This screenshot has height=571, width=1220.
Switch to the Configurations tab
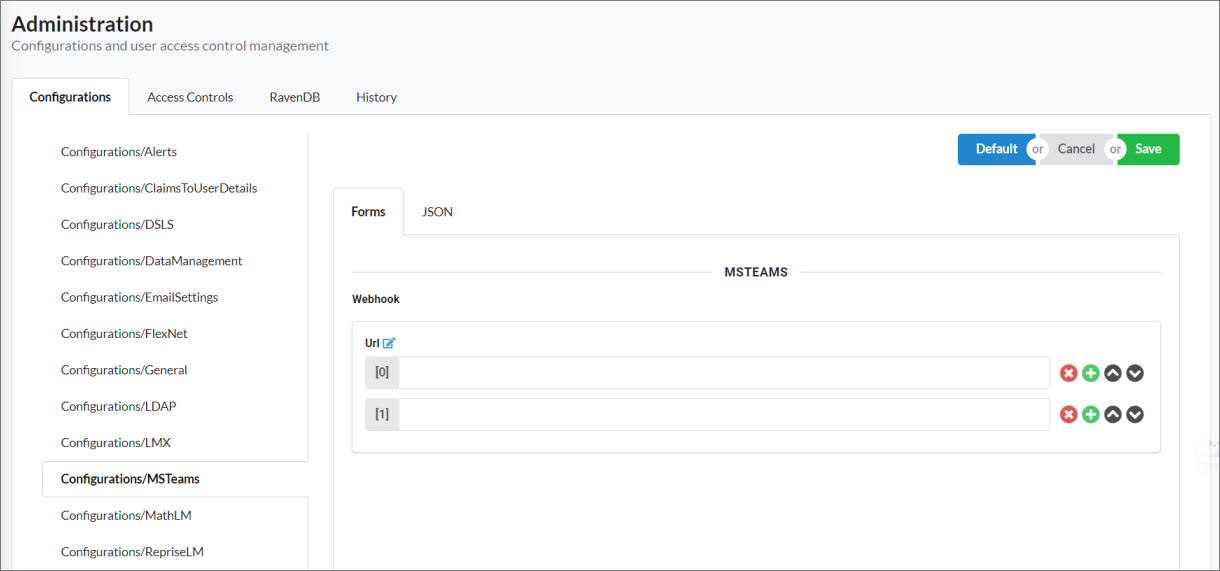pyautogui.click(x=70, y=97)
